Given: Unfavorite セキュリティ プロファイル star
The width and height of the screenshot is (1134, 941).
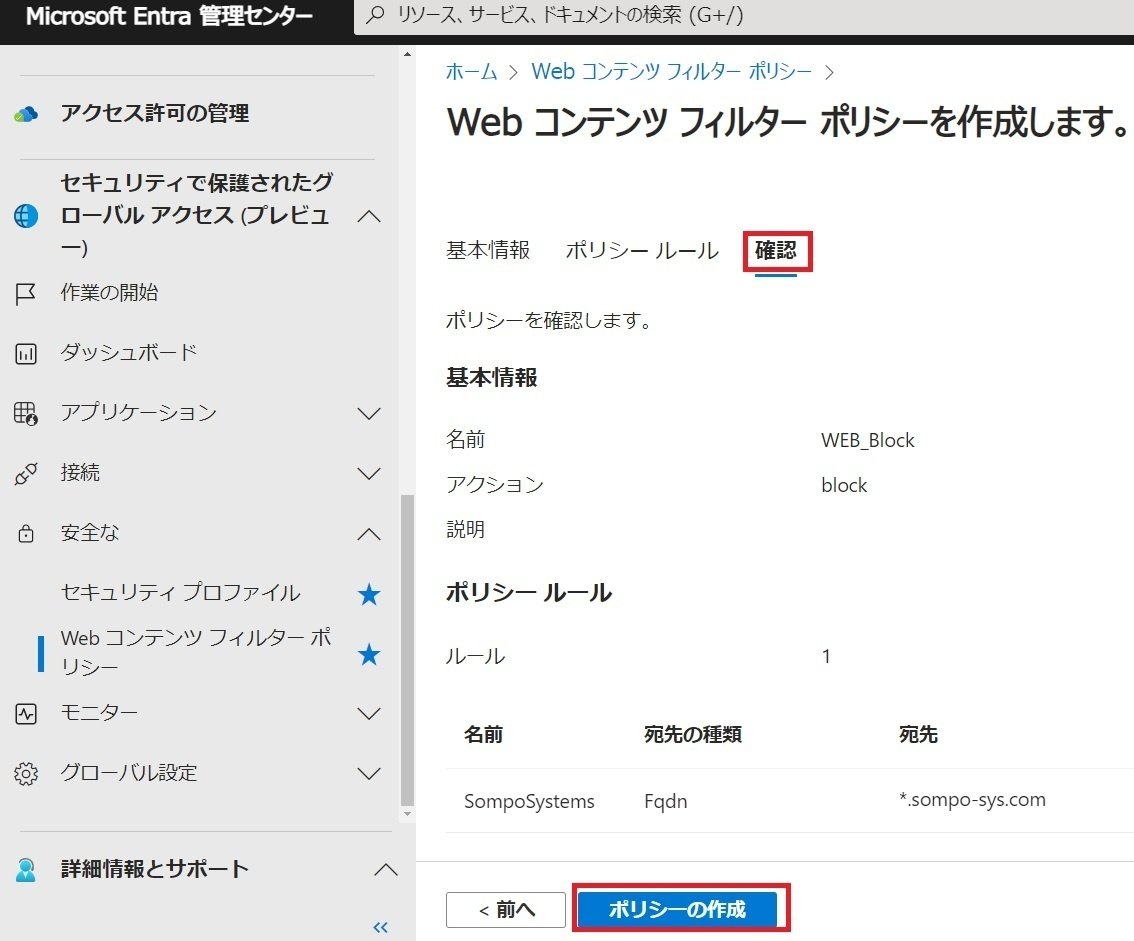Looking at the screenshot, I should (369, 595).
